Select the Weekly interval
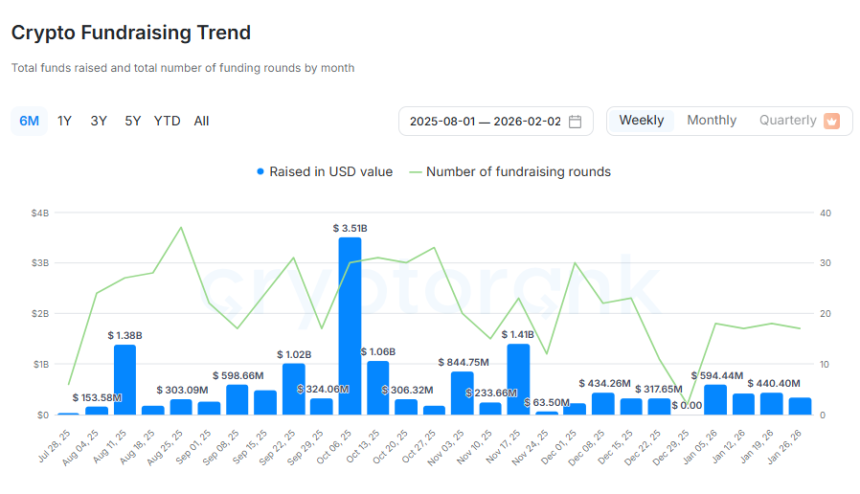 [641, 121]
